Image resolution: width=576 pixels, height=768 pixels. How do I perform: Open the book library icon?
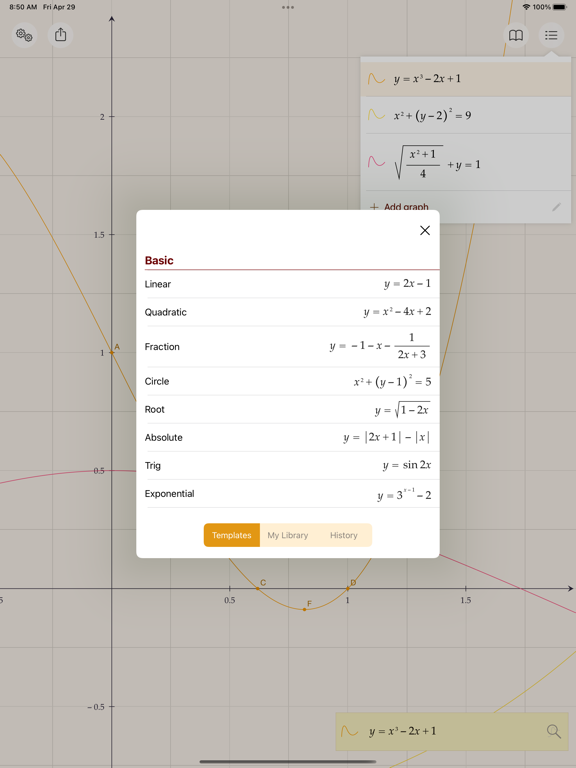click(x=516, y=35)
